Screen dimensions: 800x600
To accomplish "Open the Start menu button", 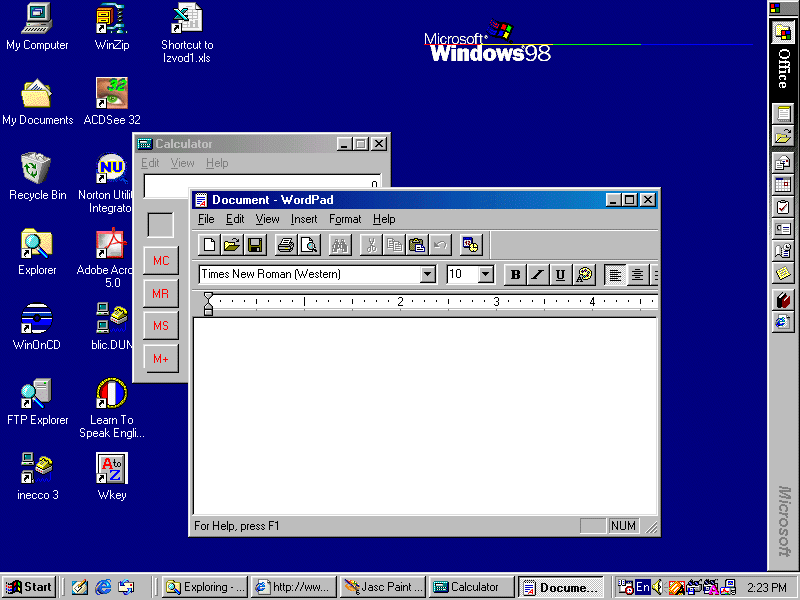I will tap(29, 587).
